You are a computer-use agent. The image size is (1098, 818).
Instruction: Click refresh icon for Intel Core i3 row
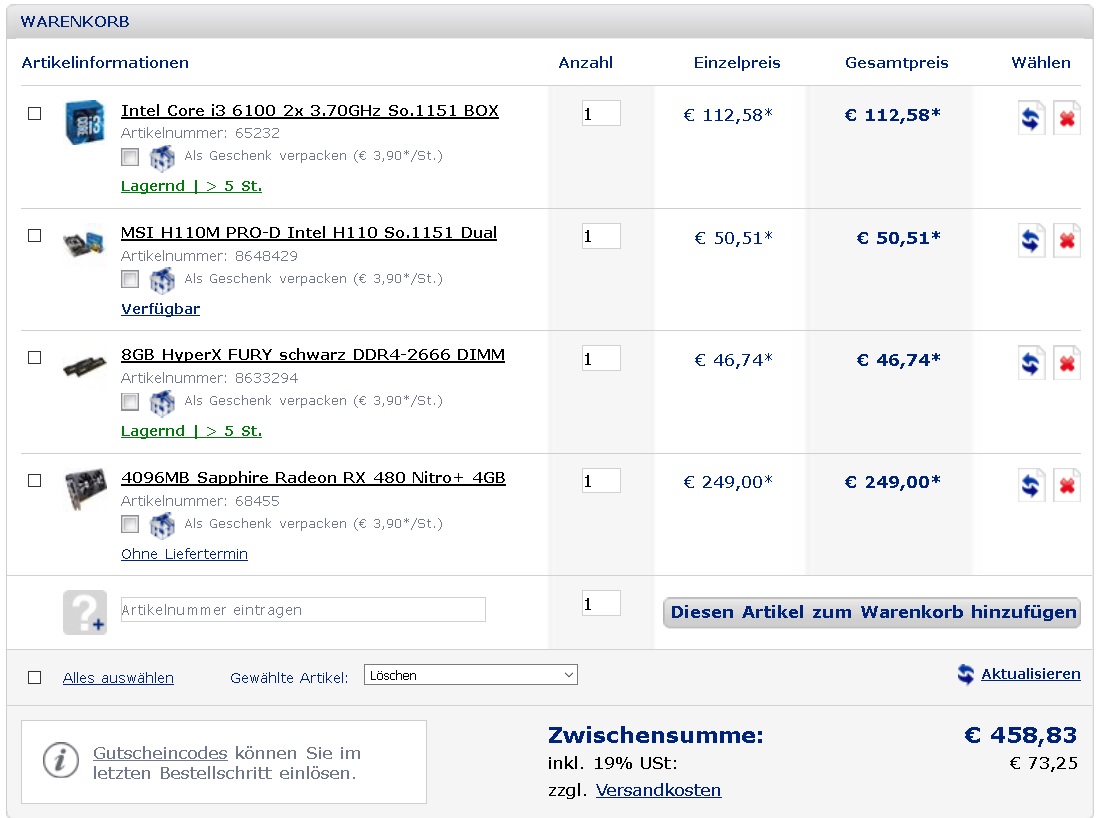coord(1031,118)
